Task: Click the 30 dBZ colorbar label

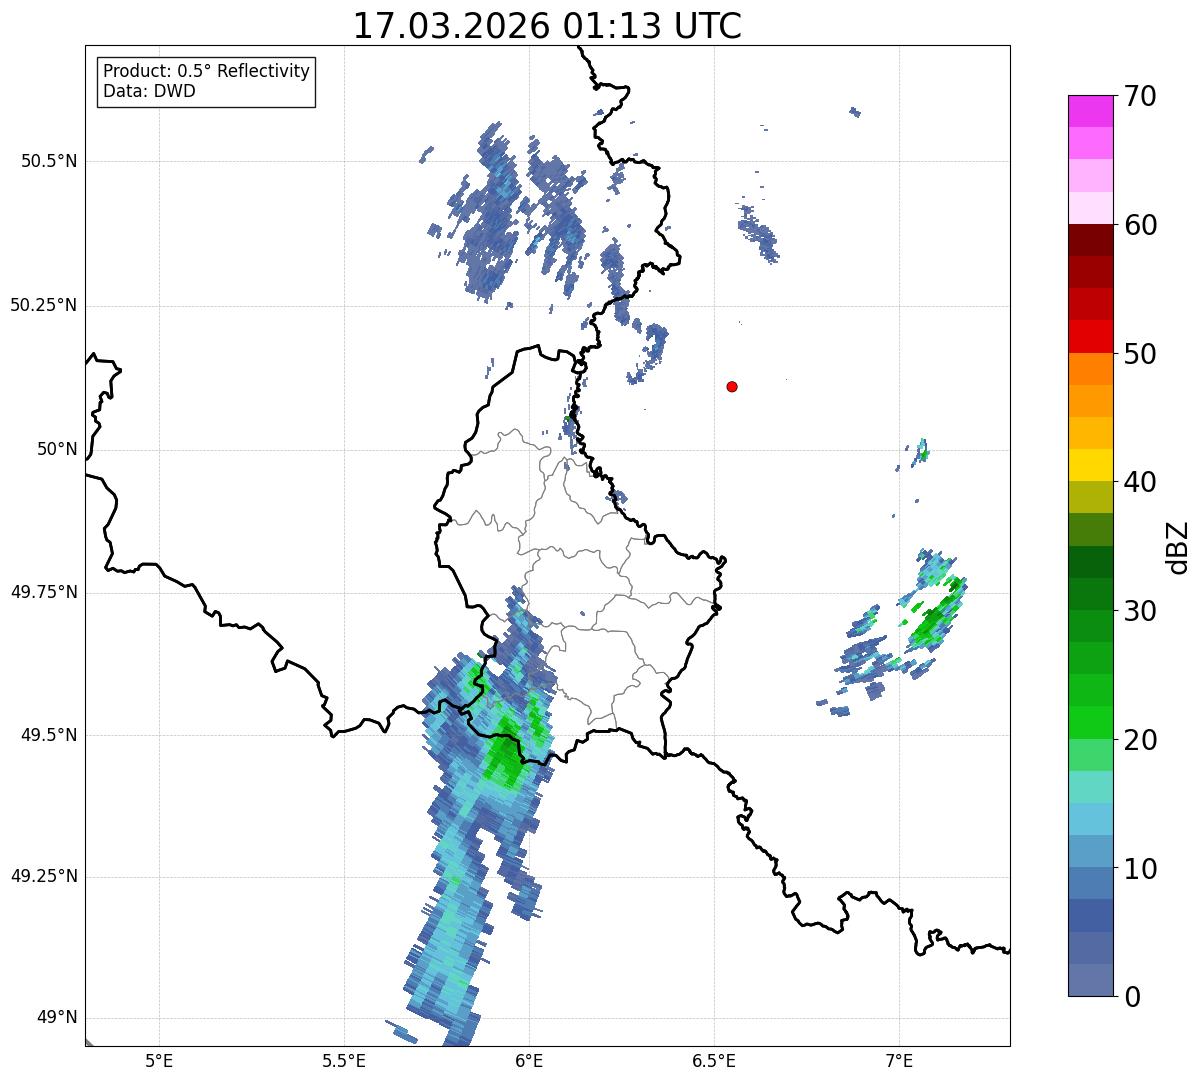Action: pos(1139,611)
